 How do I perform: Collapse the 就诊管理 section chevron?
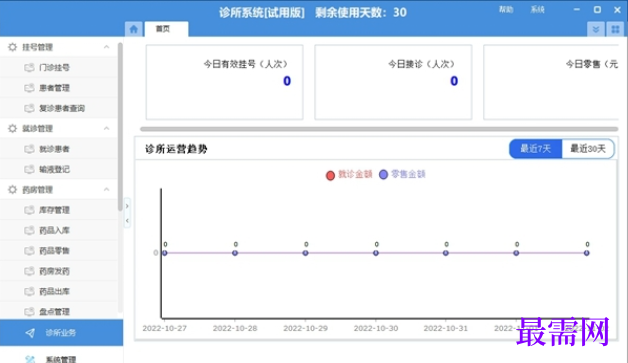tap(106, 129)
